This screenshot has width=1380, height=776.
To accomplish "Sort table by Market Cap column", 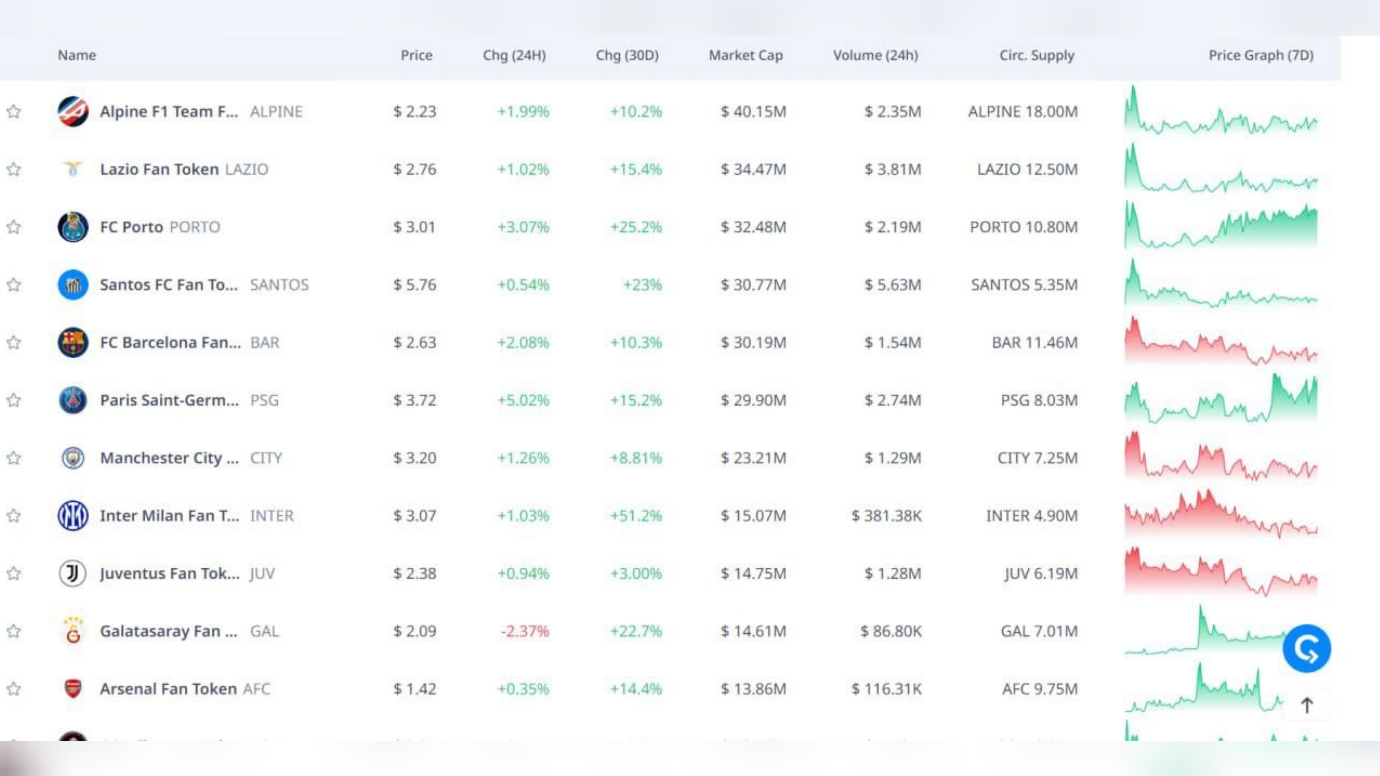I will click(x=745, y=55).
